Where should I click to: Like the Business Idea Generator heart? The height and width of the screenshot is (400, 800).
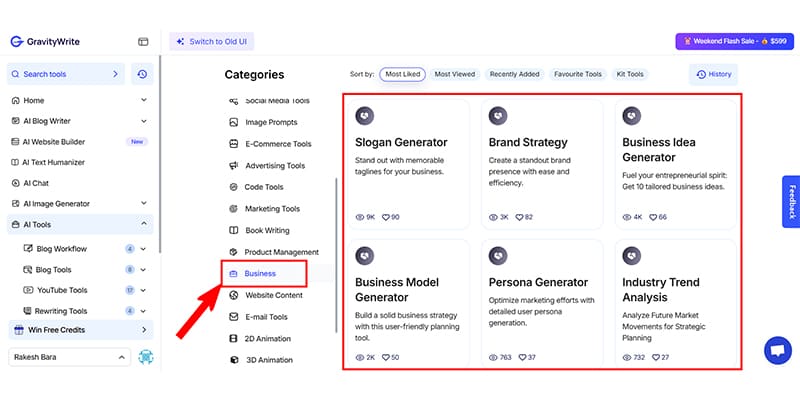[653, 217]
